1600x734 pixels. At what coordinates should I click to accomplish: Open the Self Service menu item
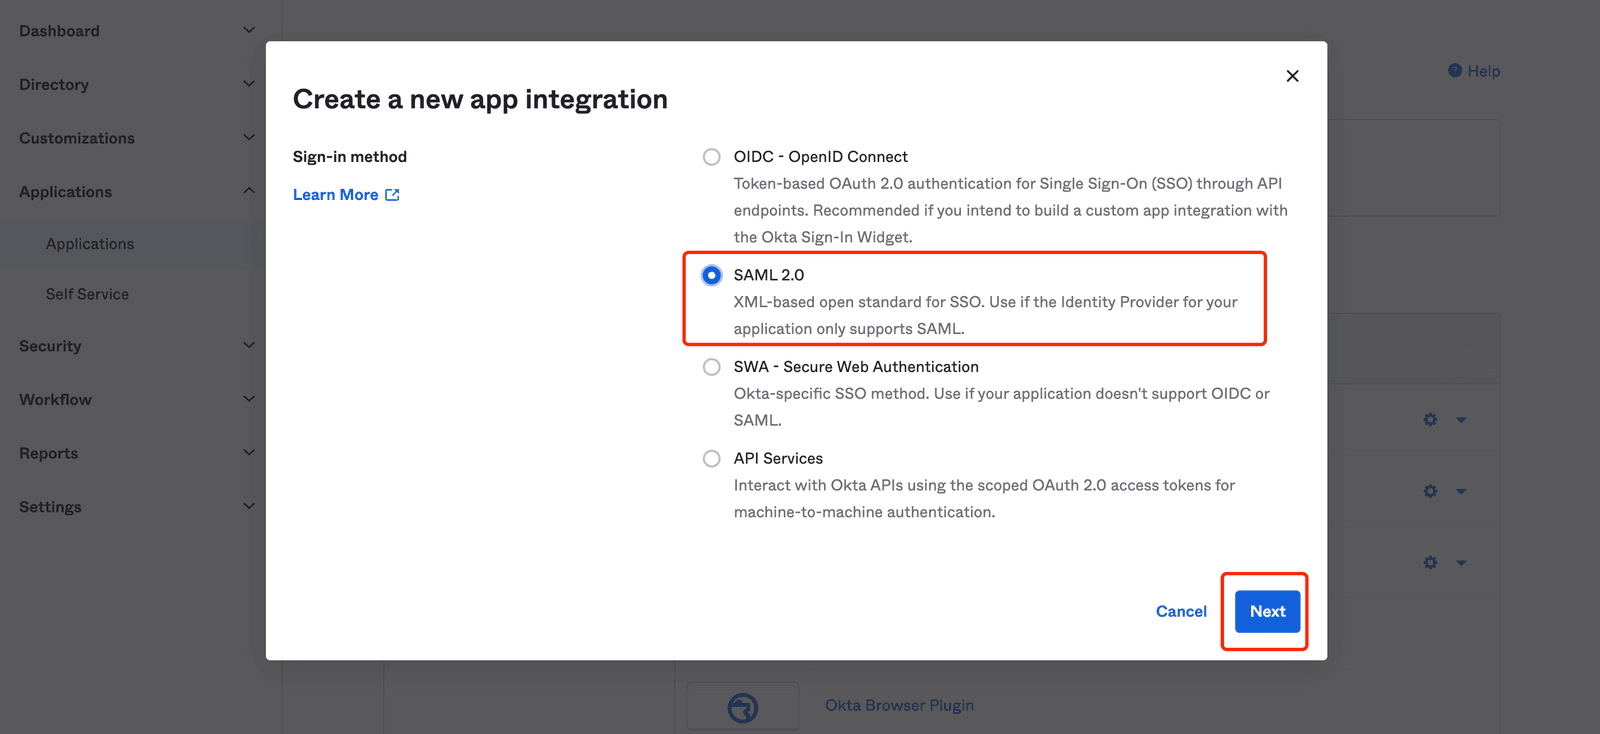(x=87, y=294)
